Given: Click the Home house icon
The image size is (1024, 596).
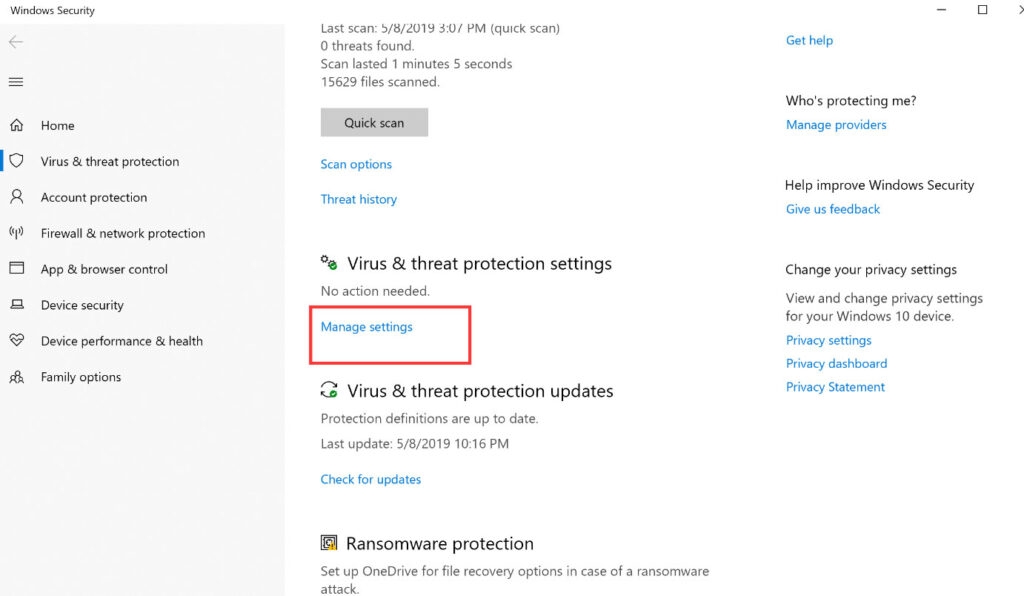Looking at the screenshot, I should (16, 125).
